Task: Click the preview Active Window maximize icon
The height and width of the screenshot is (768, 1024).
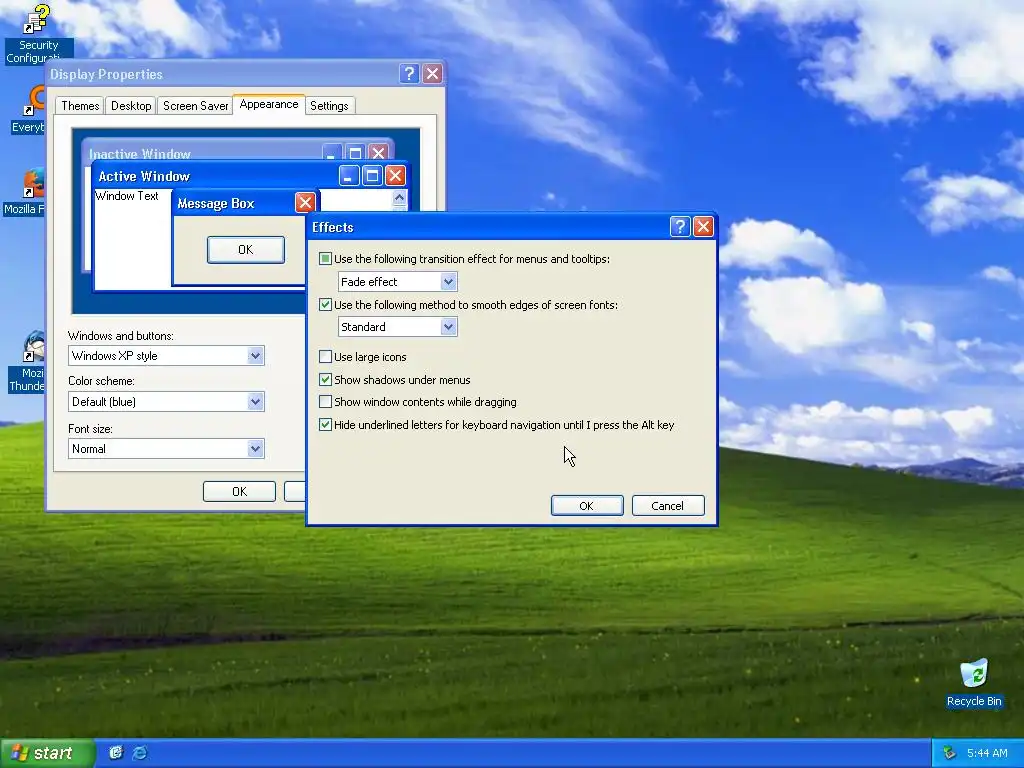Action: click(372, 176)
